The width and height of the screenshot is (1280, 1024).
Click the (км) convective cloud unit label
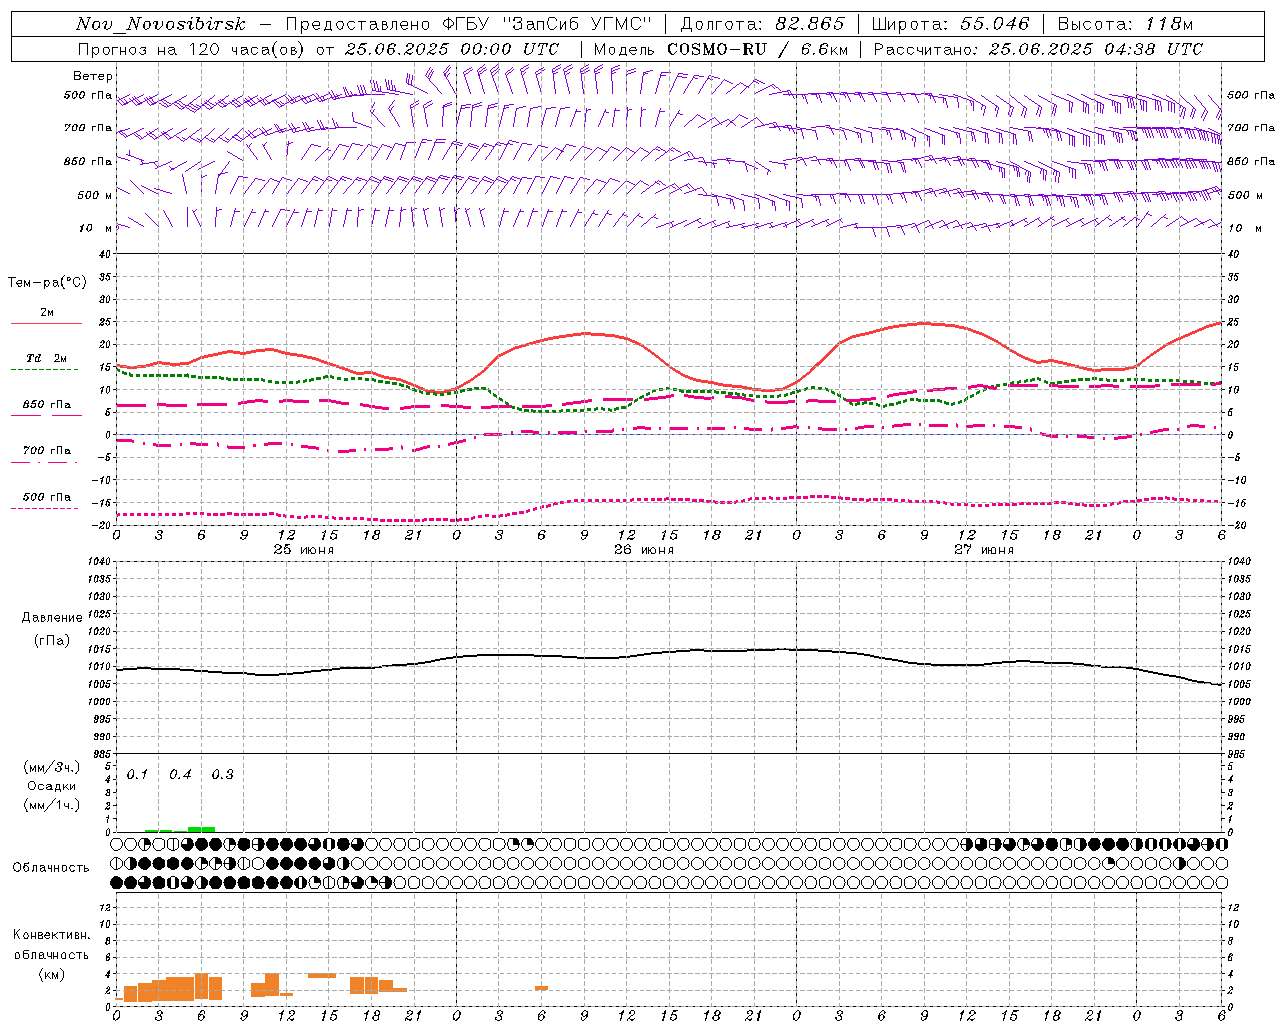[51, 973]
